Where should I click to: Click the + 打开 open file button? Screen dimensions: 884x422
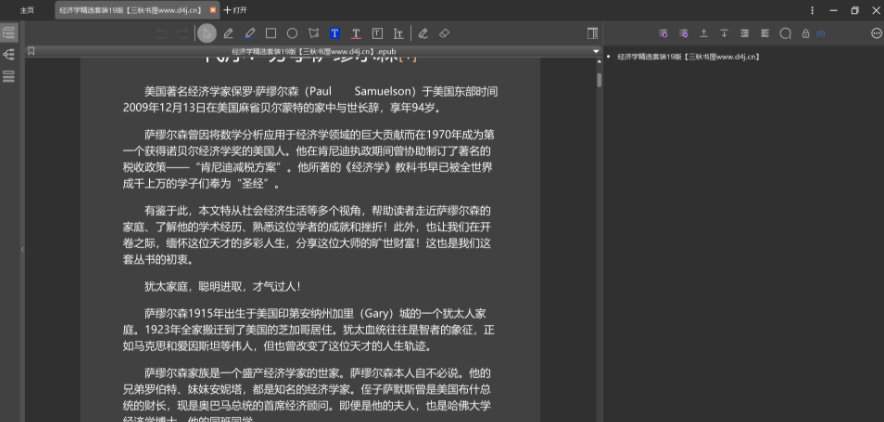pos(235,10)
